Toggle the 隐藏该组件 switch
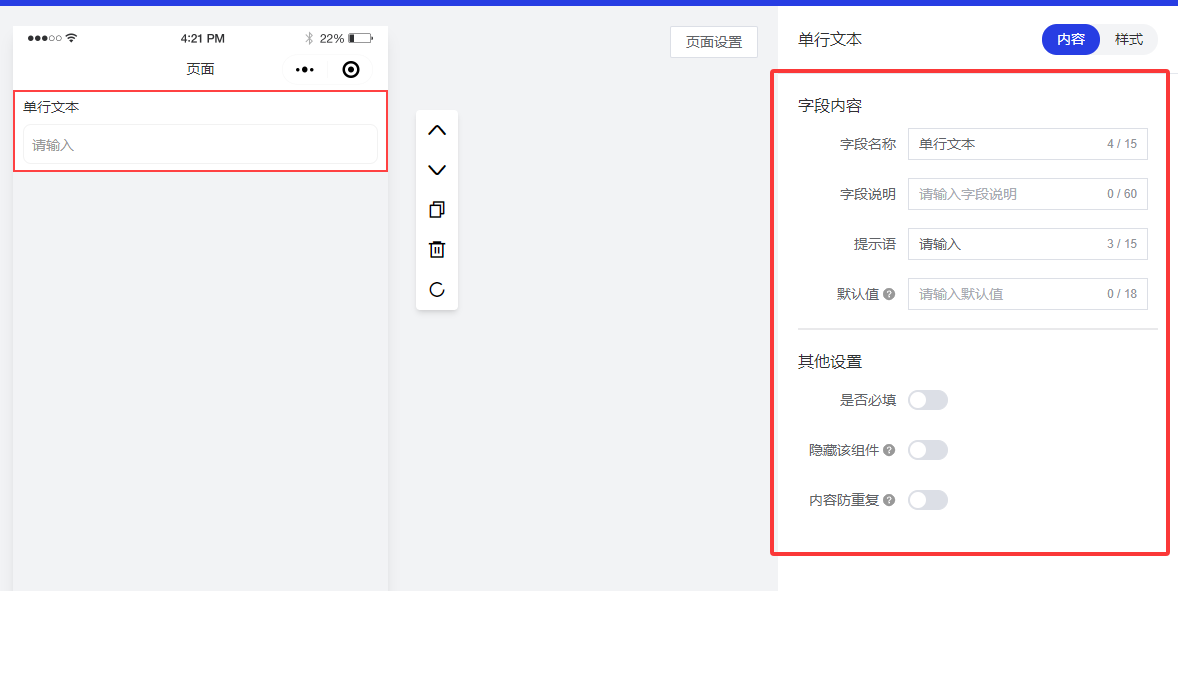 [x=927, y=450]
